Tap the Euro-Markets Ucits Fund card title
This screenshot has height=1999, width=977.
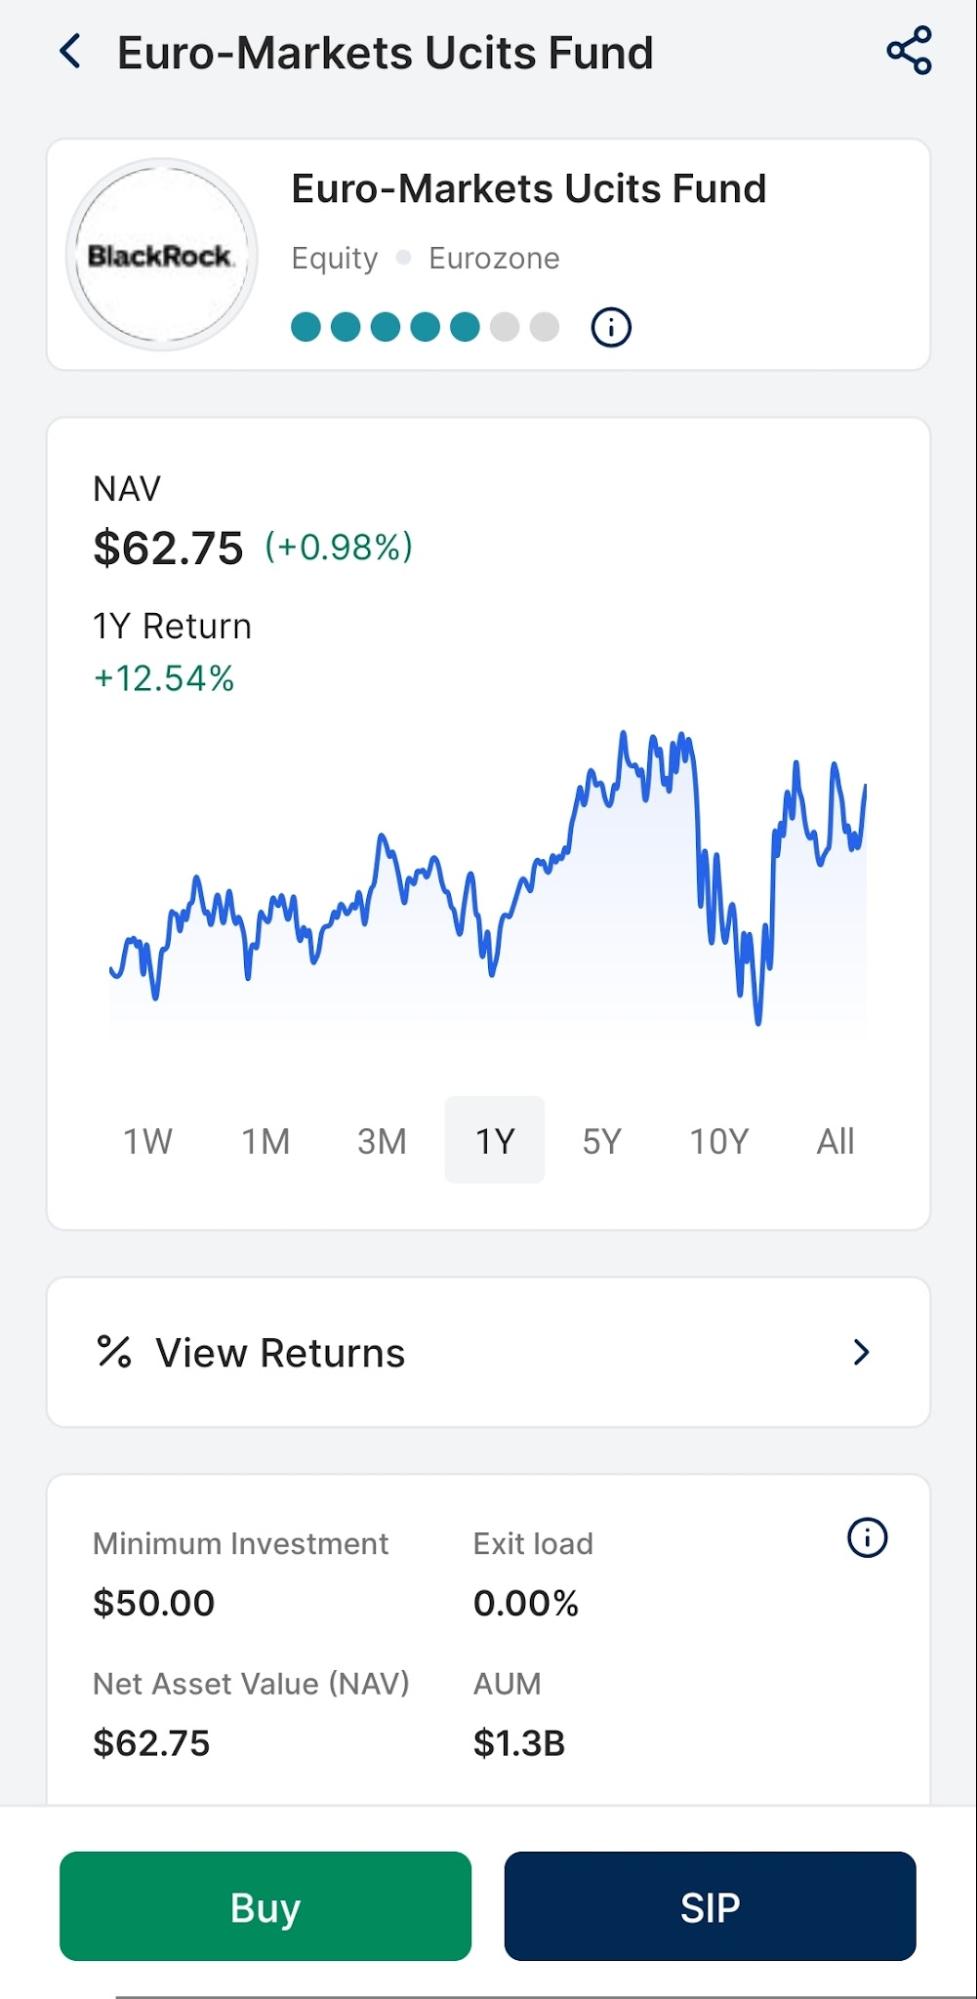click(529, 188)
